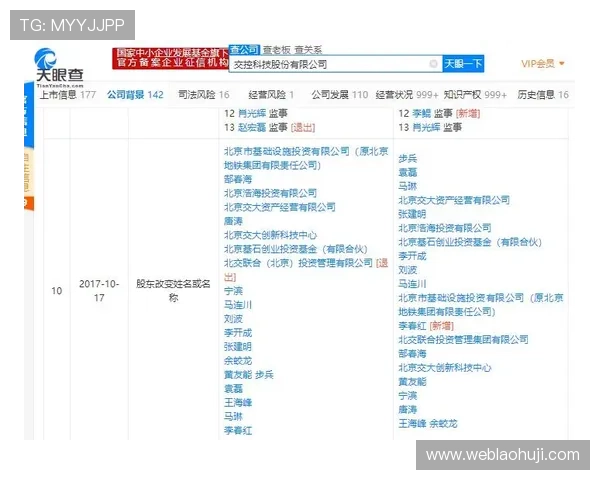This screenshot has height=480, width=600.
Task: Open 黄友能 link in left column
Action: 238,375
